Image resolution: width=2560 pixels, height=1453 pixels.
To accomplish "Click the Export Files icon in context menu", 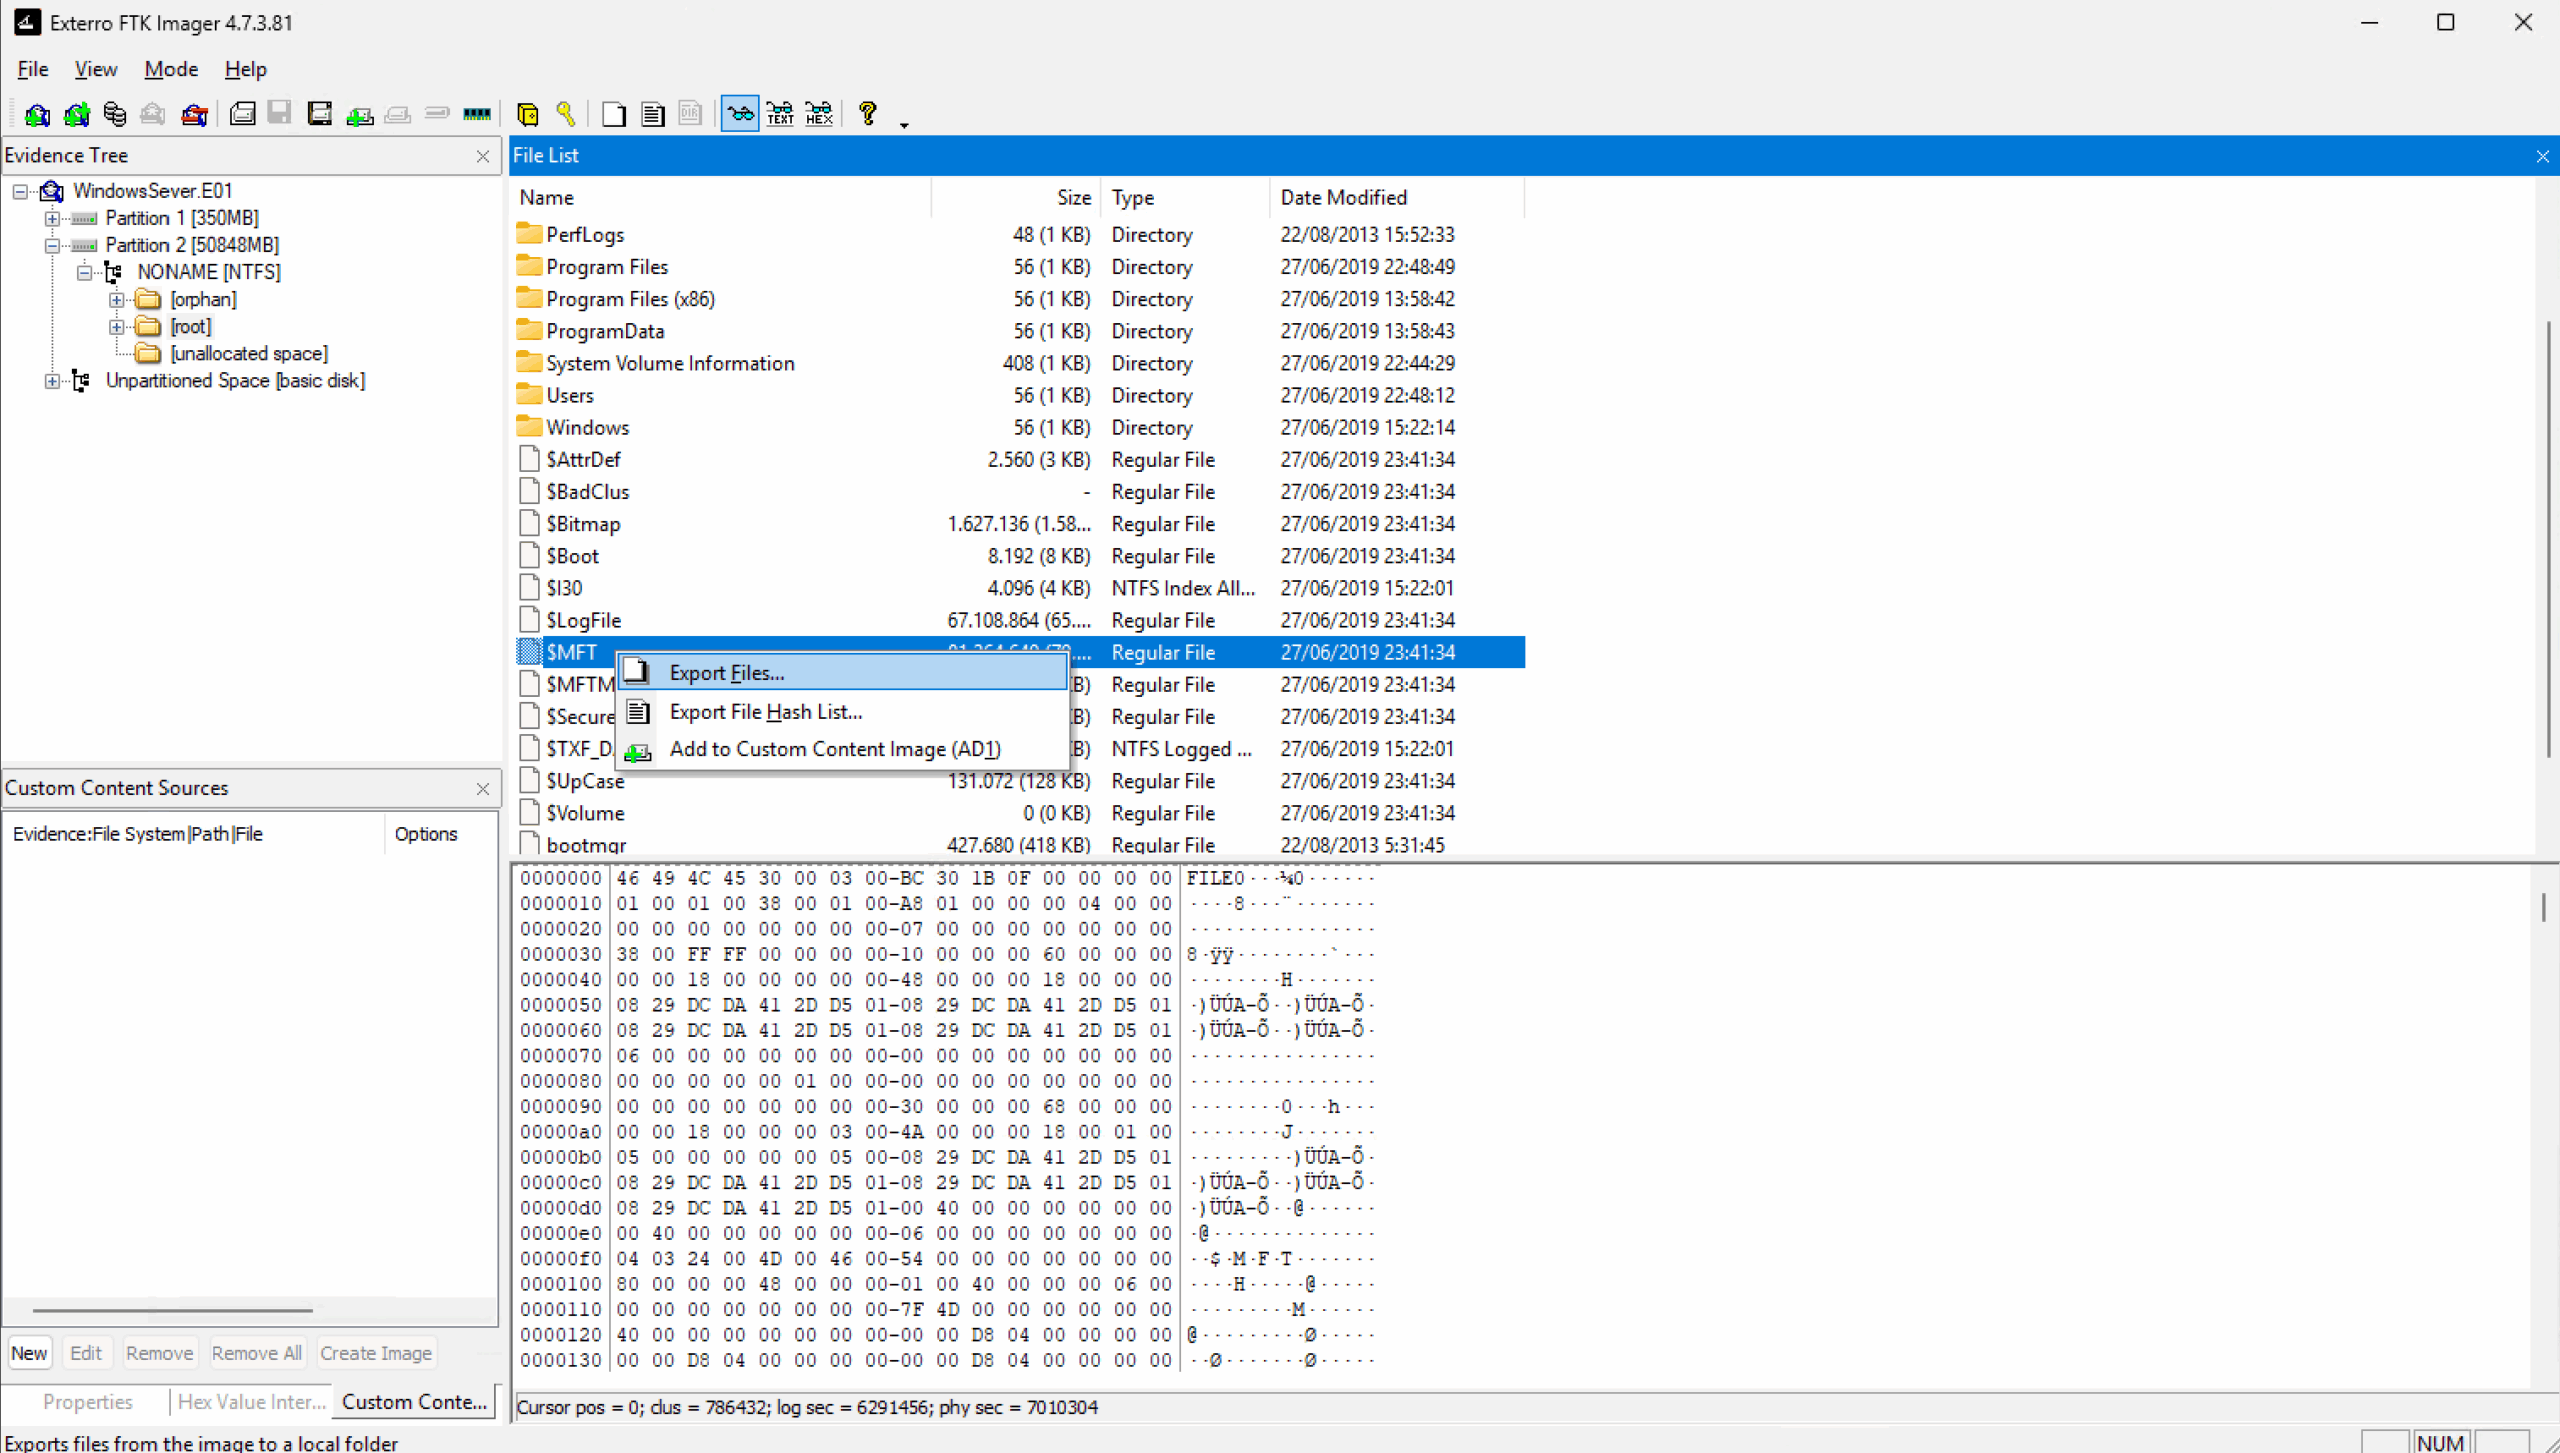I will pyautogui.click(x=638, y=672).
